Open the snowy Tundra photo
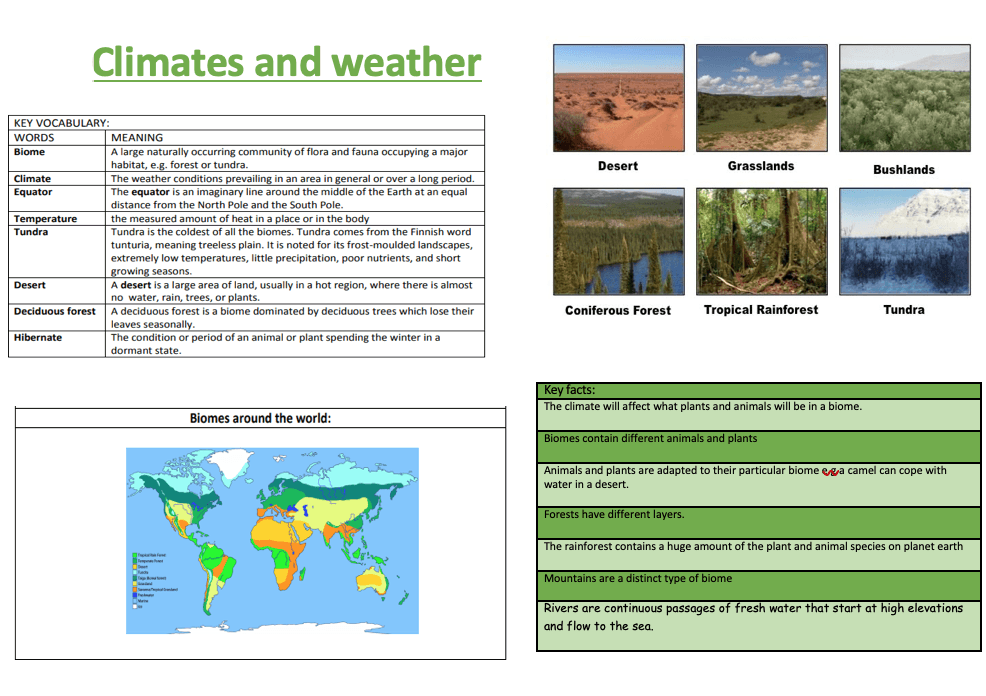 tap(904, 241)
